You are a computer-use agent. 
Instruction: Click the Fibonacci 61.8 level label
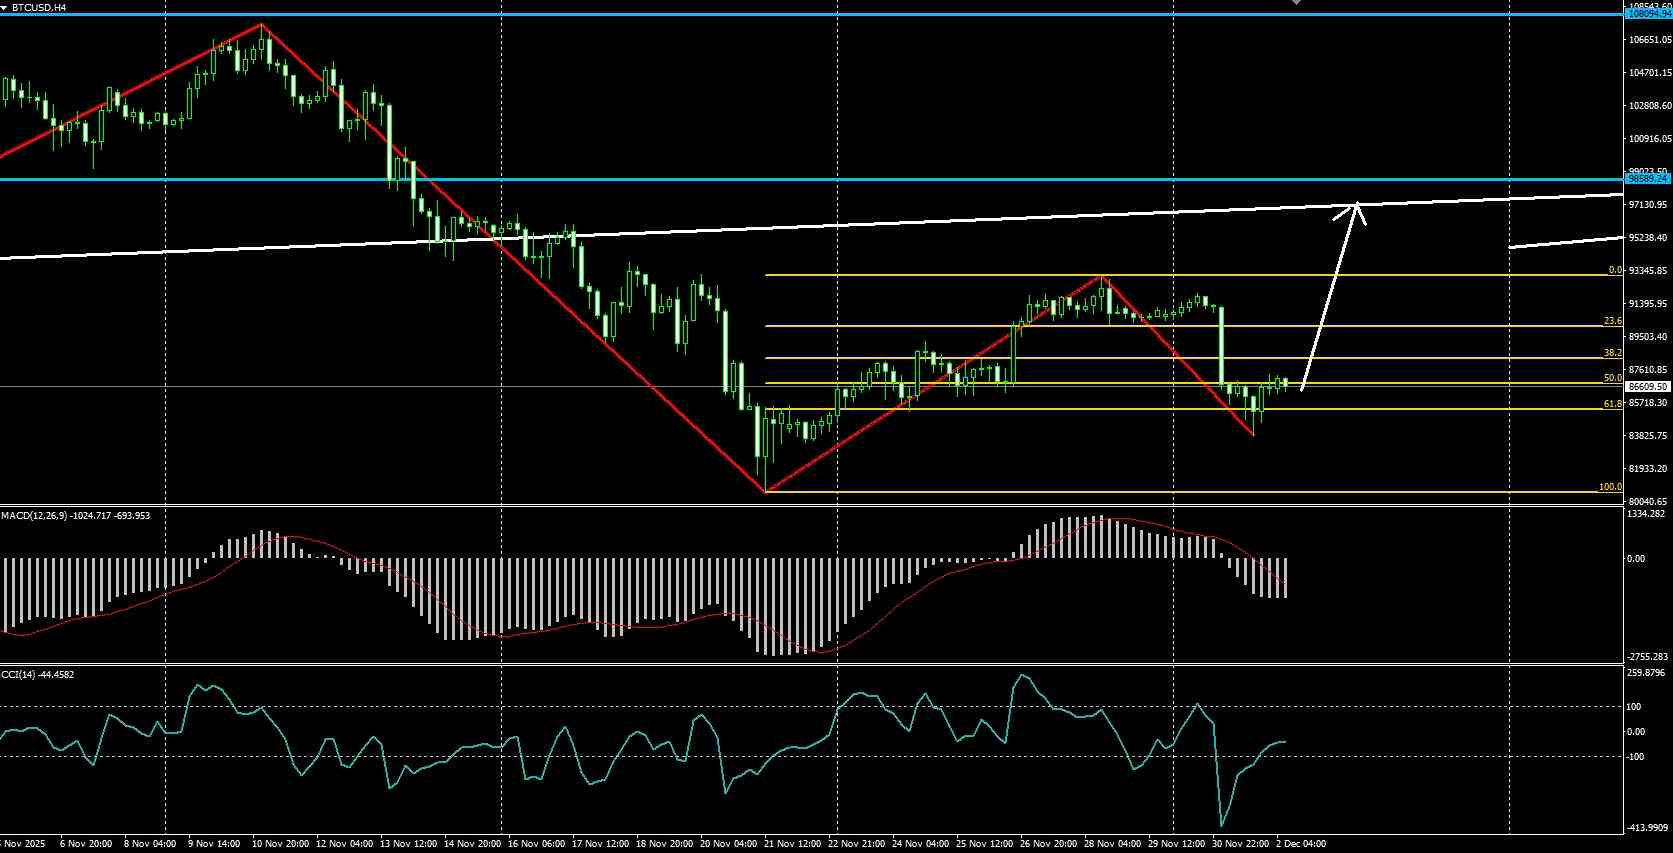[1612, 404]
